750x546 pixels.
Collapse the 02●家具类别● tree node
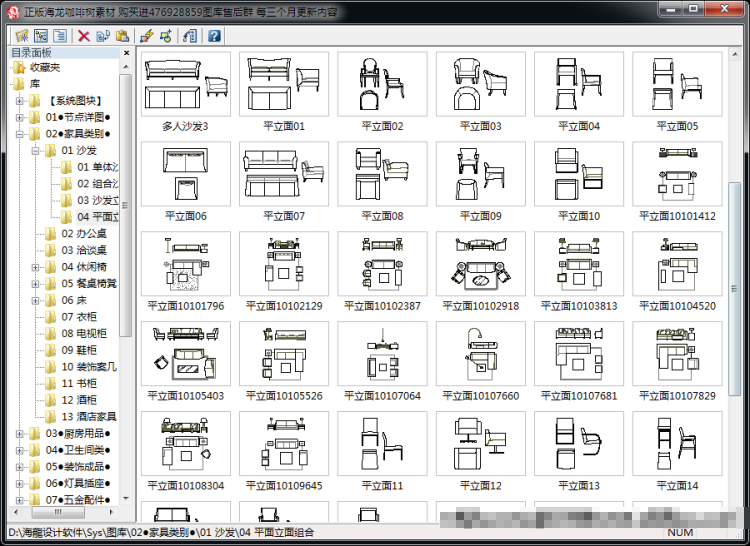click(20, 134)
